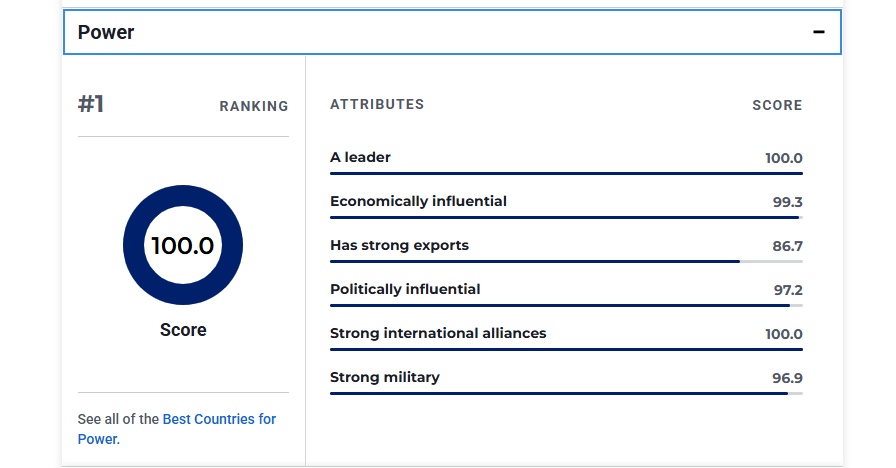Click the #1 ranking number
This screenshot has height=468, width=896.
click(91, 104)
